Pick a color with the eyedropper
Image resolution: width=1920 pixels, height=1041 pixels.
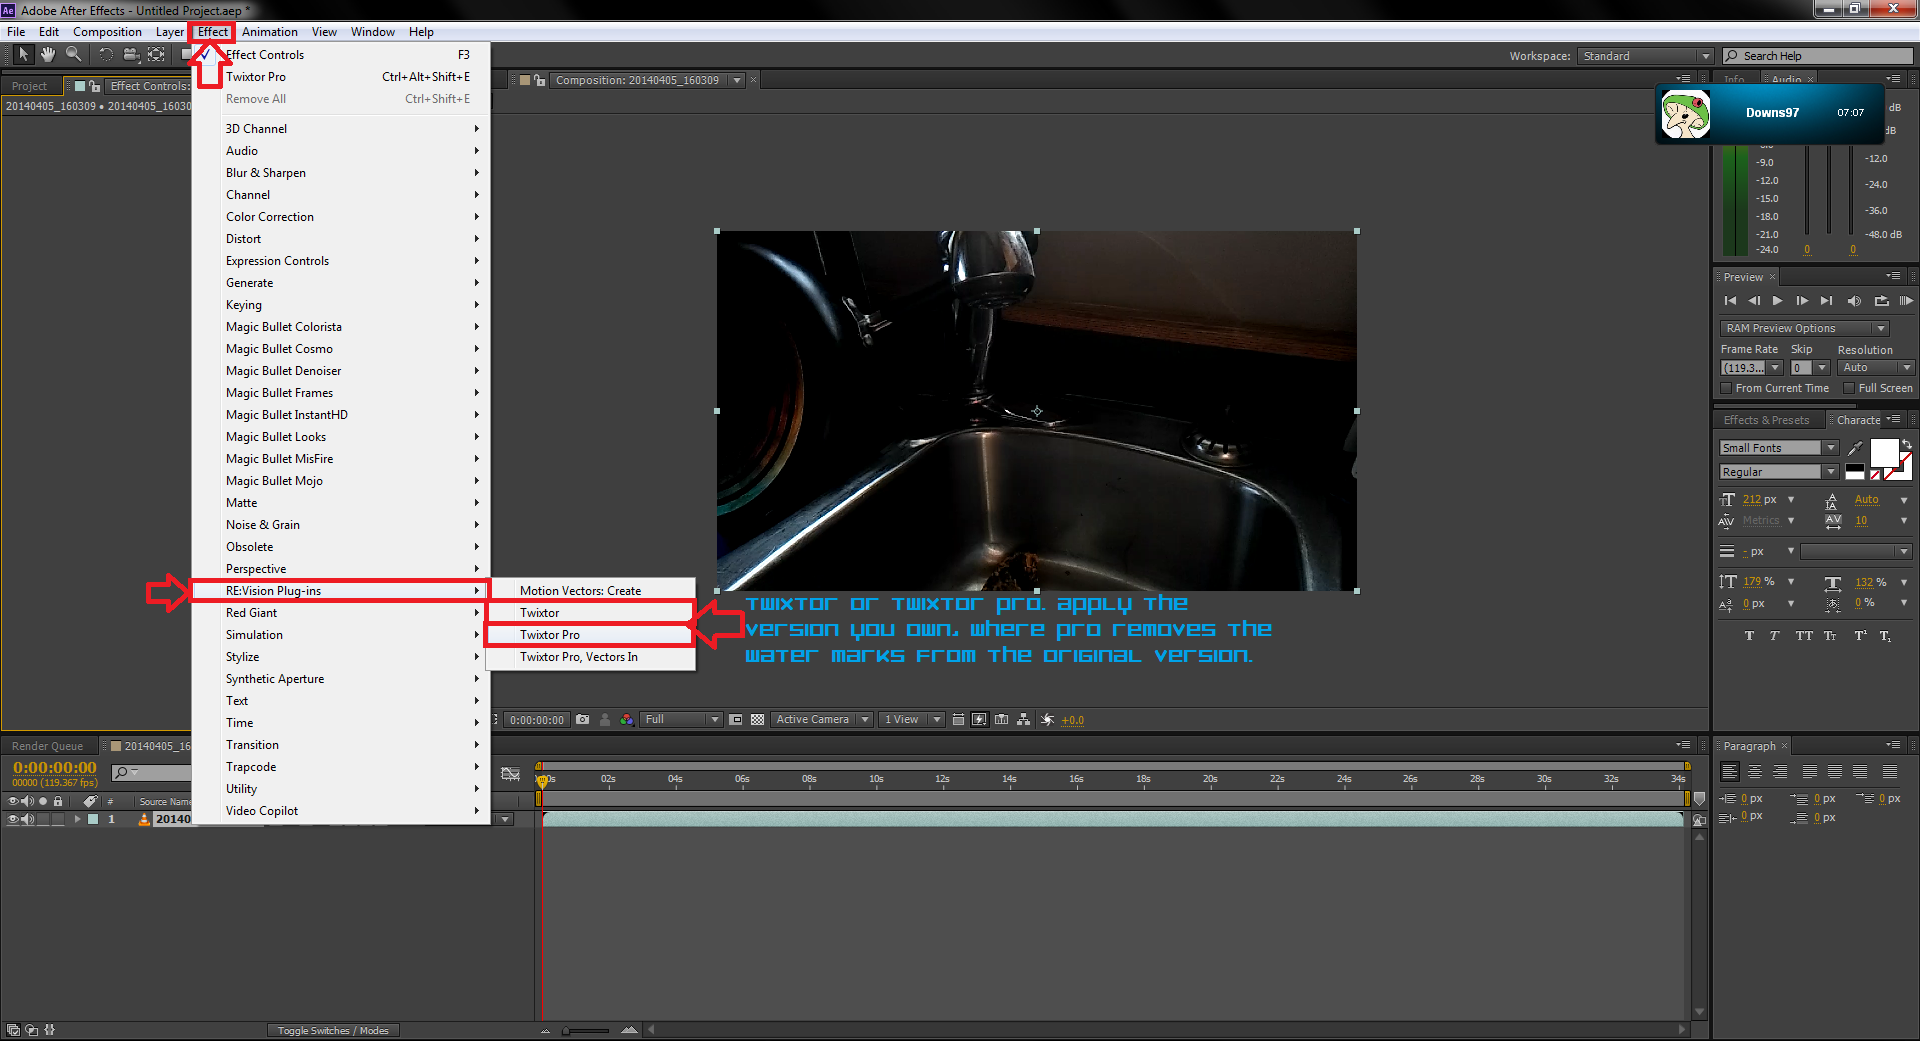1855,448
